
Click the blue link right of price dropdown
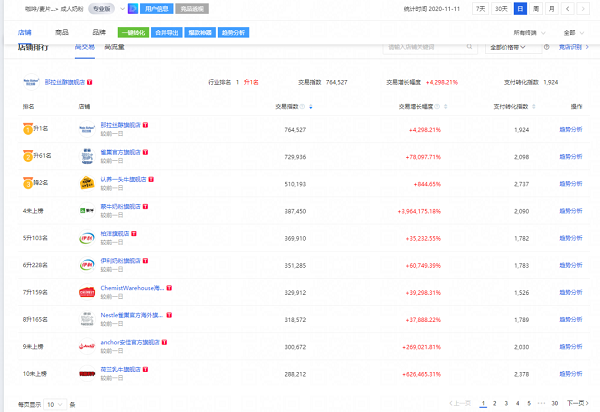coord(574,47)
